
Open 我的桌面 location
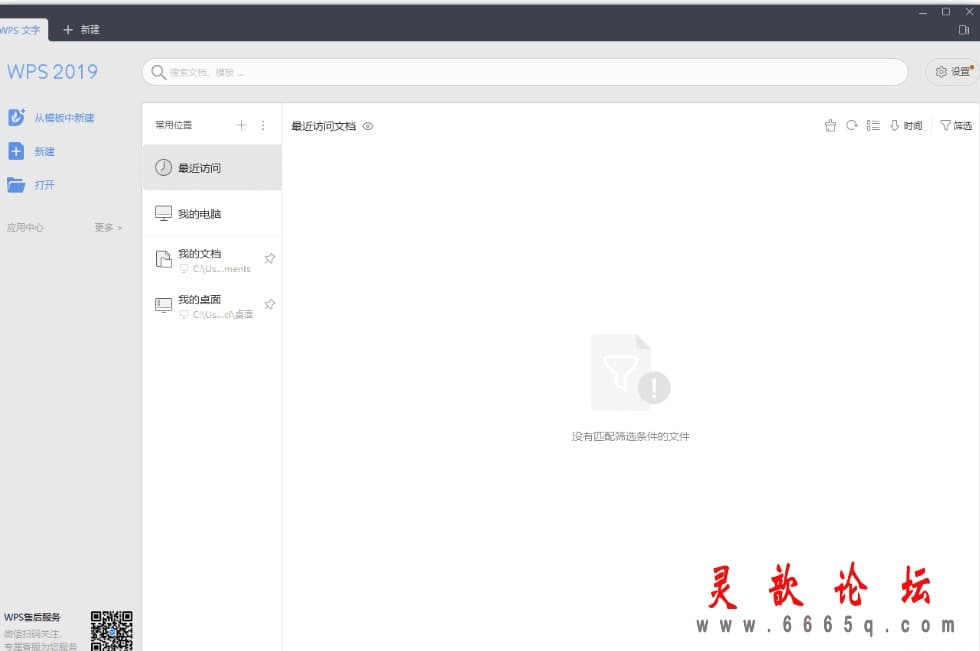point(212,305)
